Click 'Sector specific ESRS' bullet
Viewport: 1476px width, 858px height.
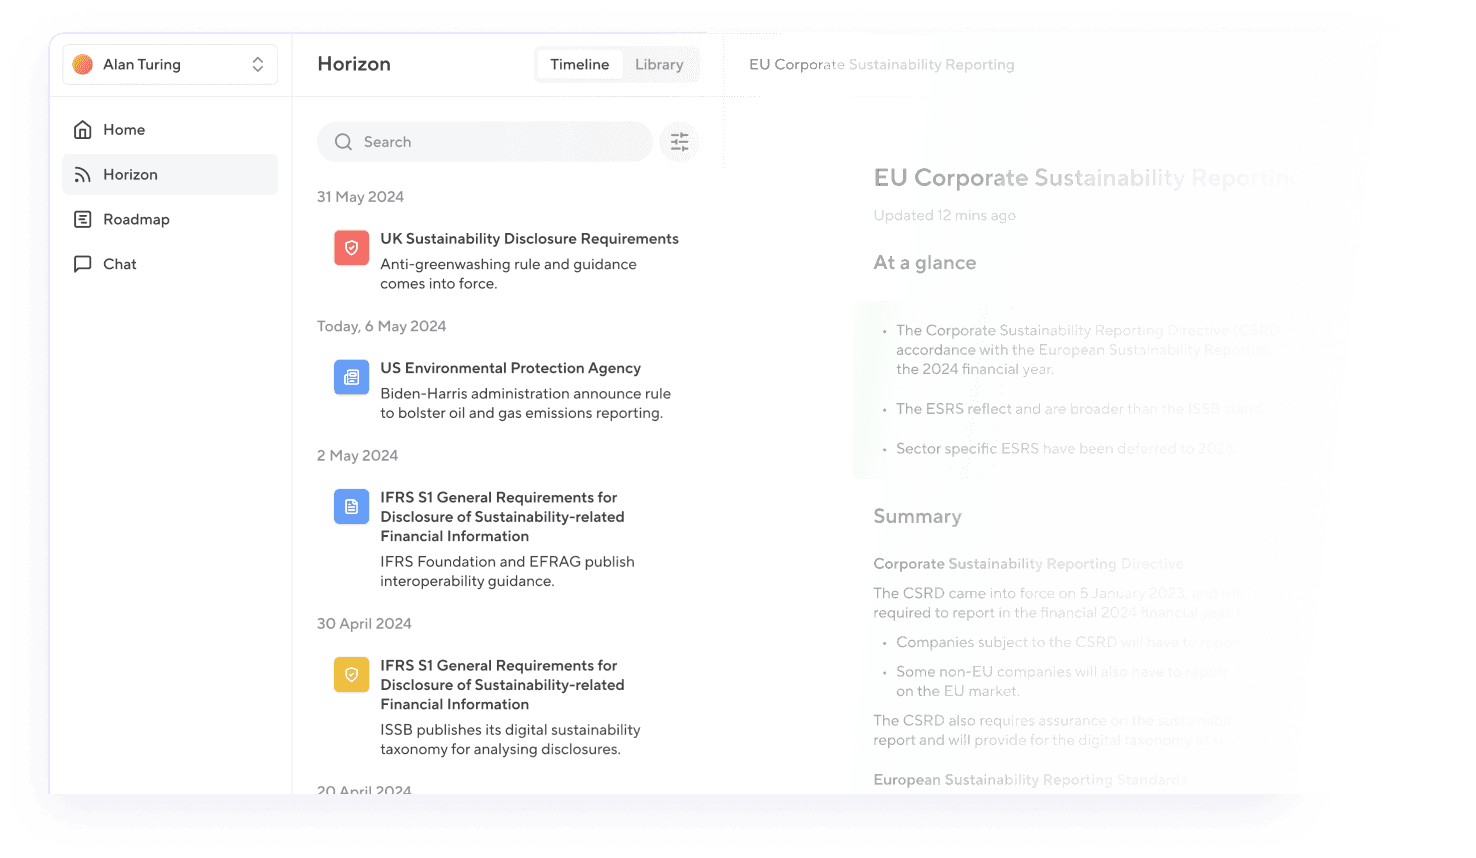[x=1064, y=448]
